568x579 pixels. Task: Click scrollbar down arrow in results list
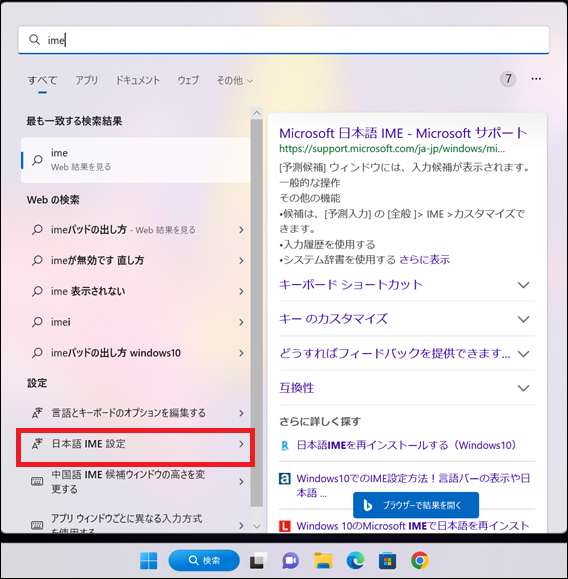click(257, 526)
